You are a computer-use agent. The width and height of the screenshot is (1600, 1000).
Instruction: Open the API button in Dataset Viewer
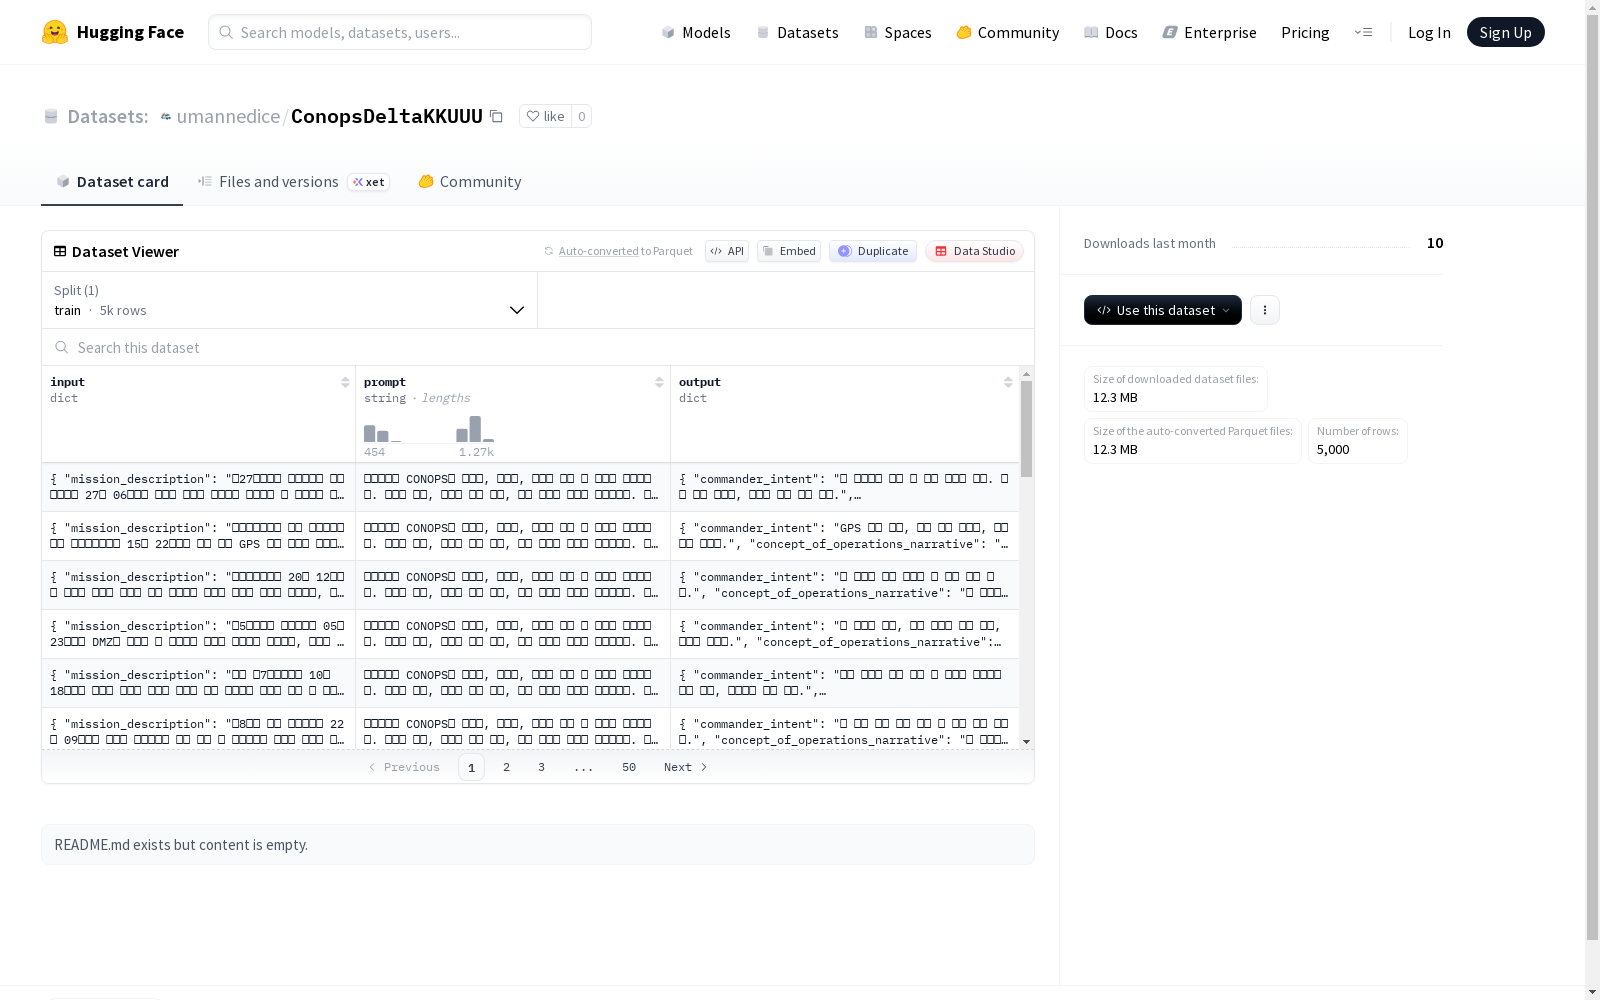(x=727, y=251)
